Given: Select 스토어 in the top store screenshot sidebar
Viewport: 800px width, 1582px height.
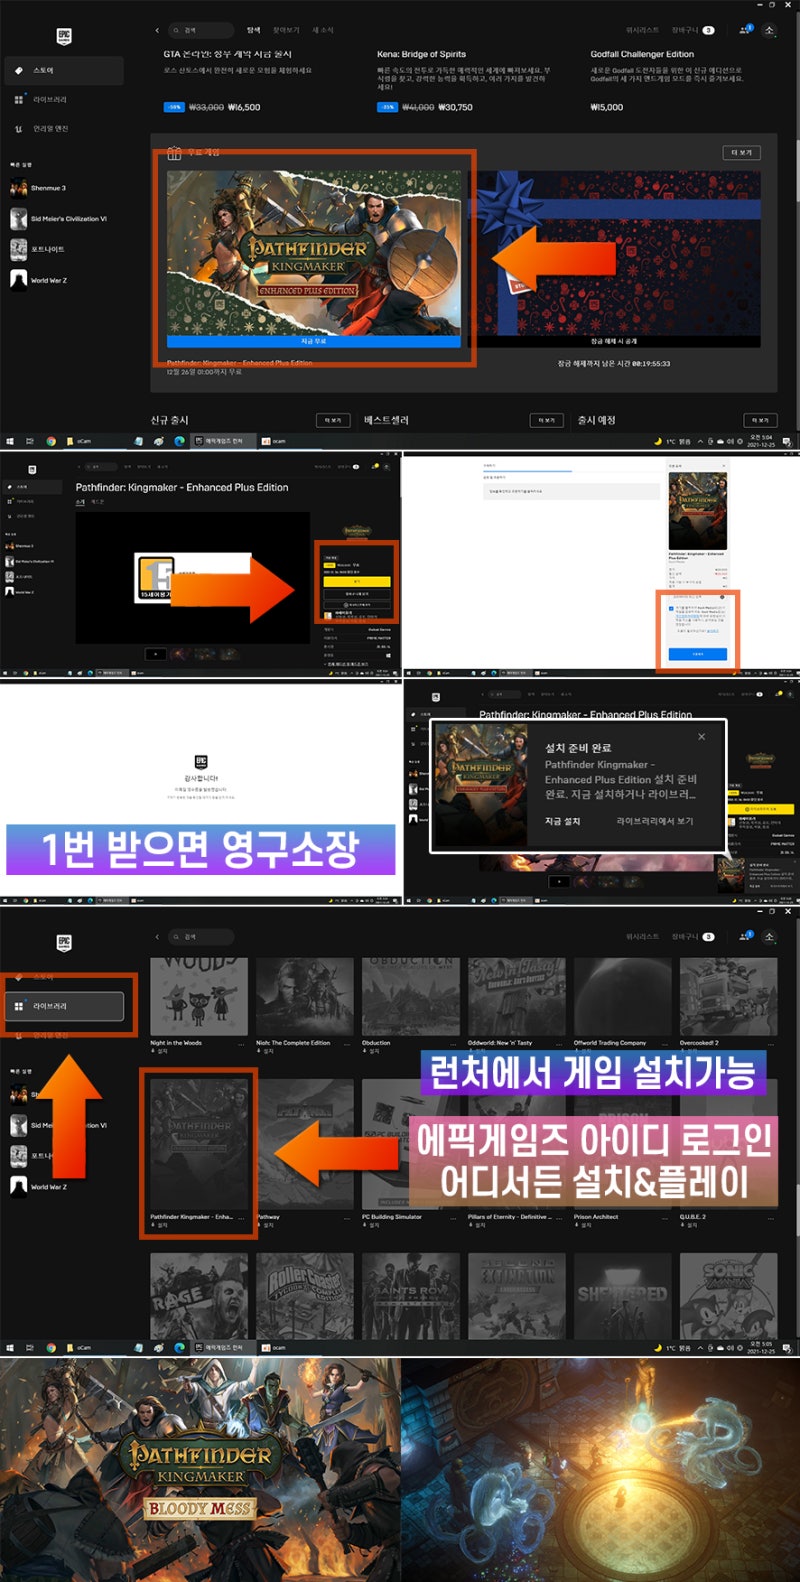Looking at the screenshot, I should 64,70.
